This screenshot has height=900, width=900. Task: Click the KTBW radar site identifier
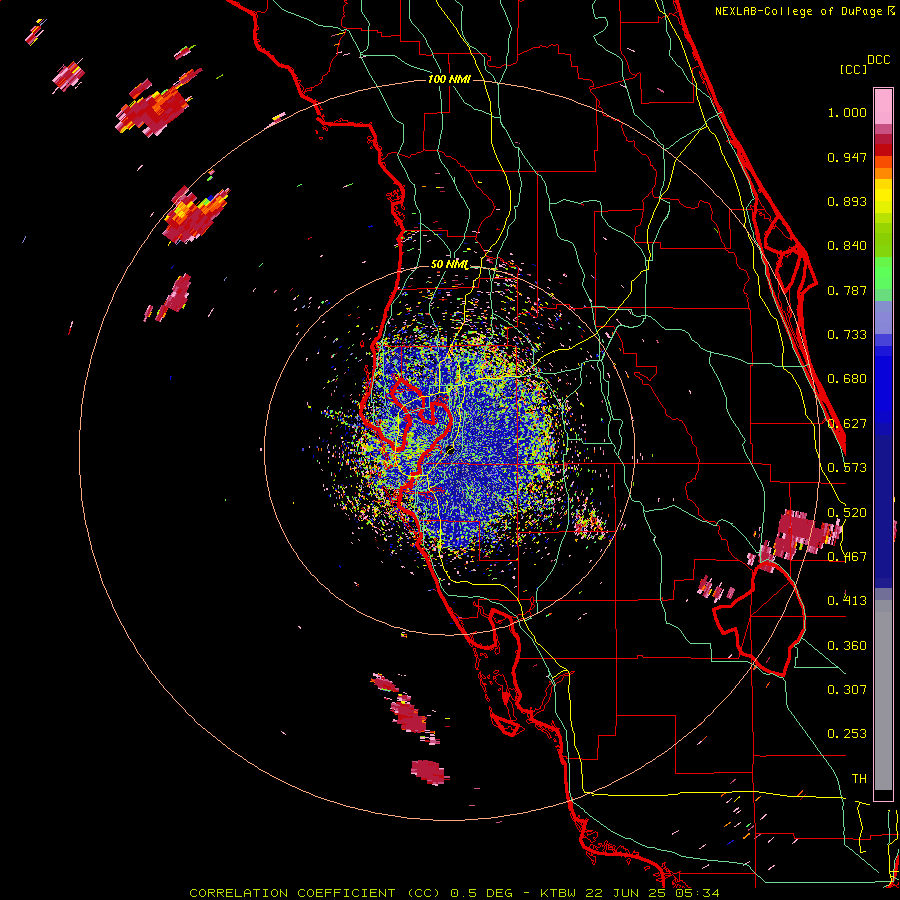(x=560, y=893)
